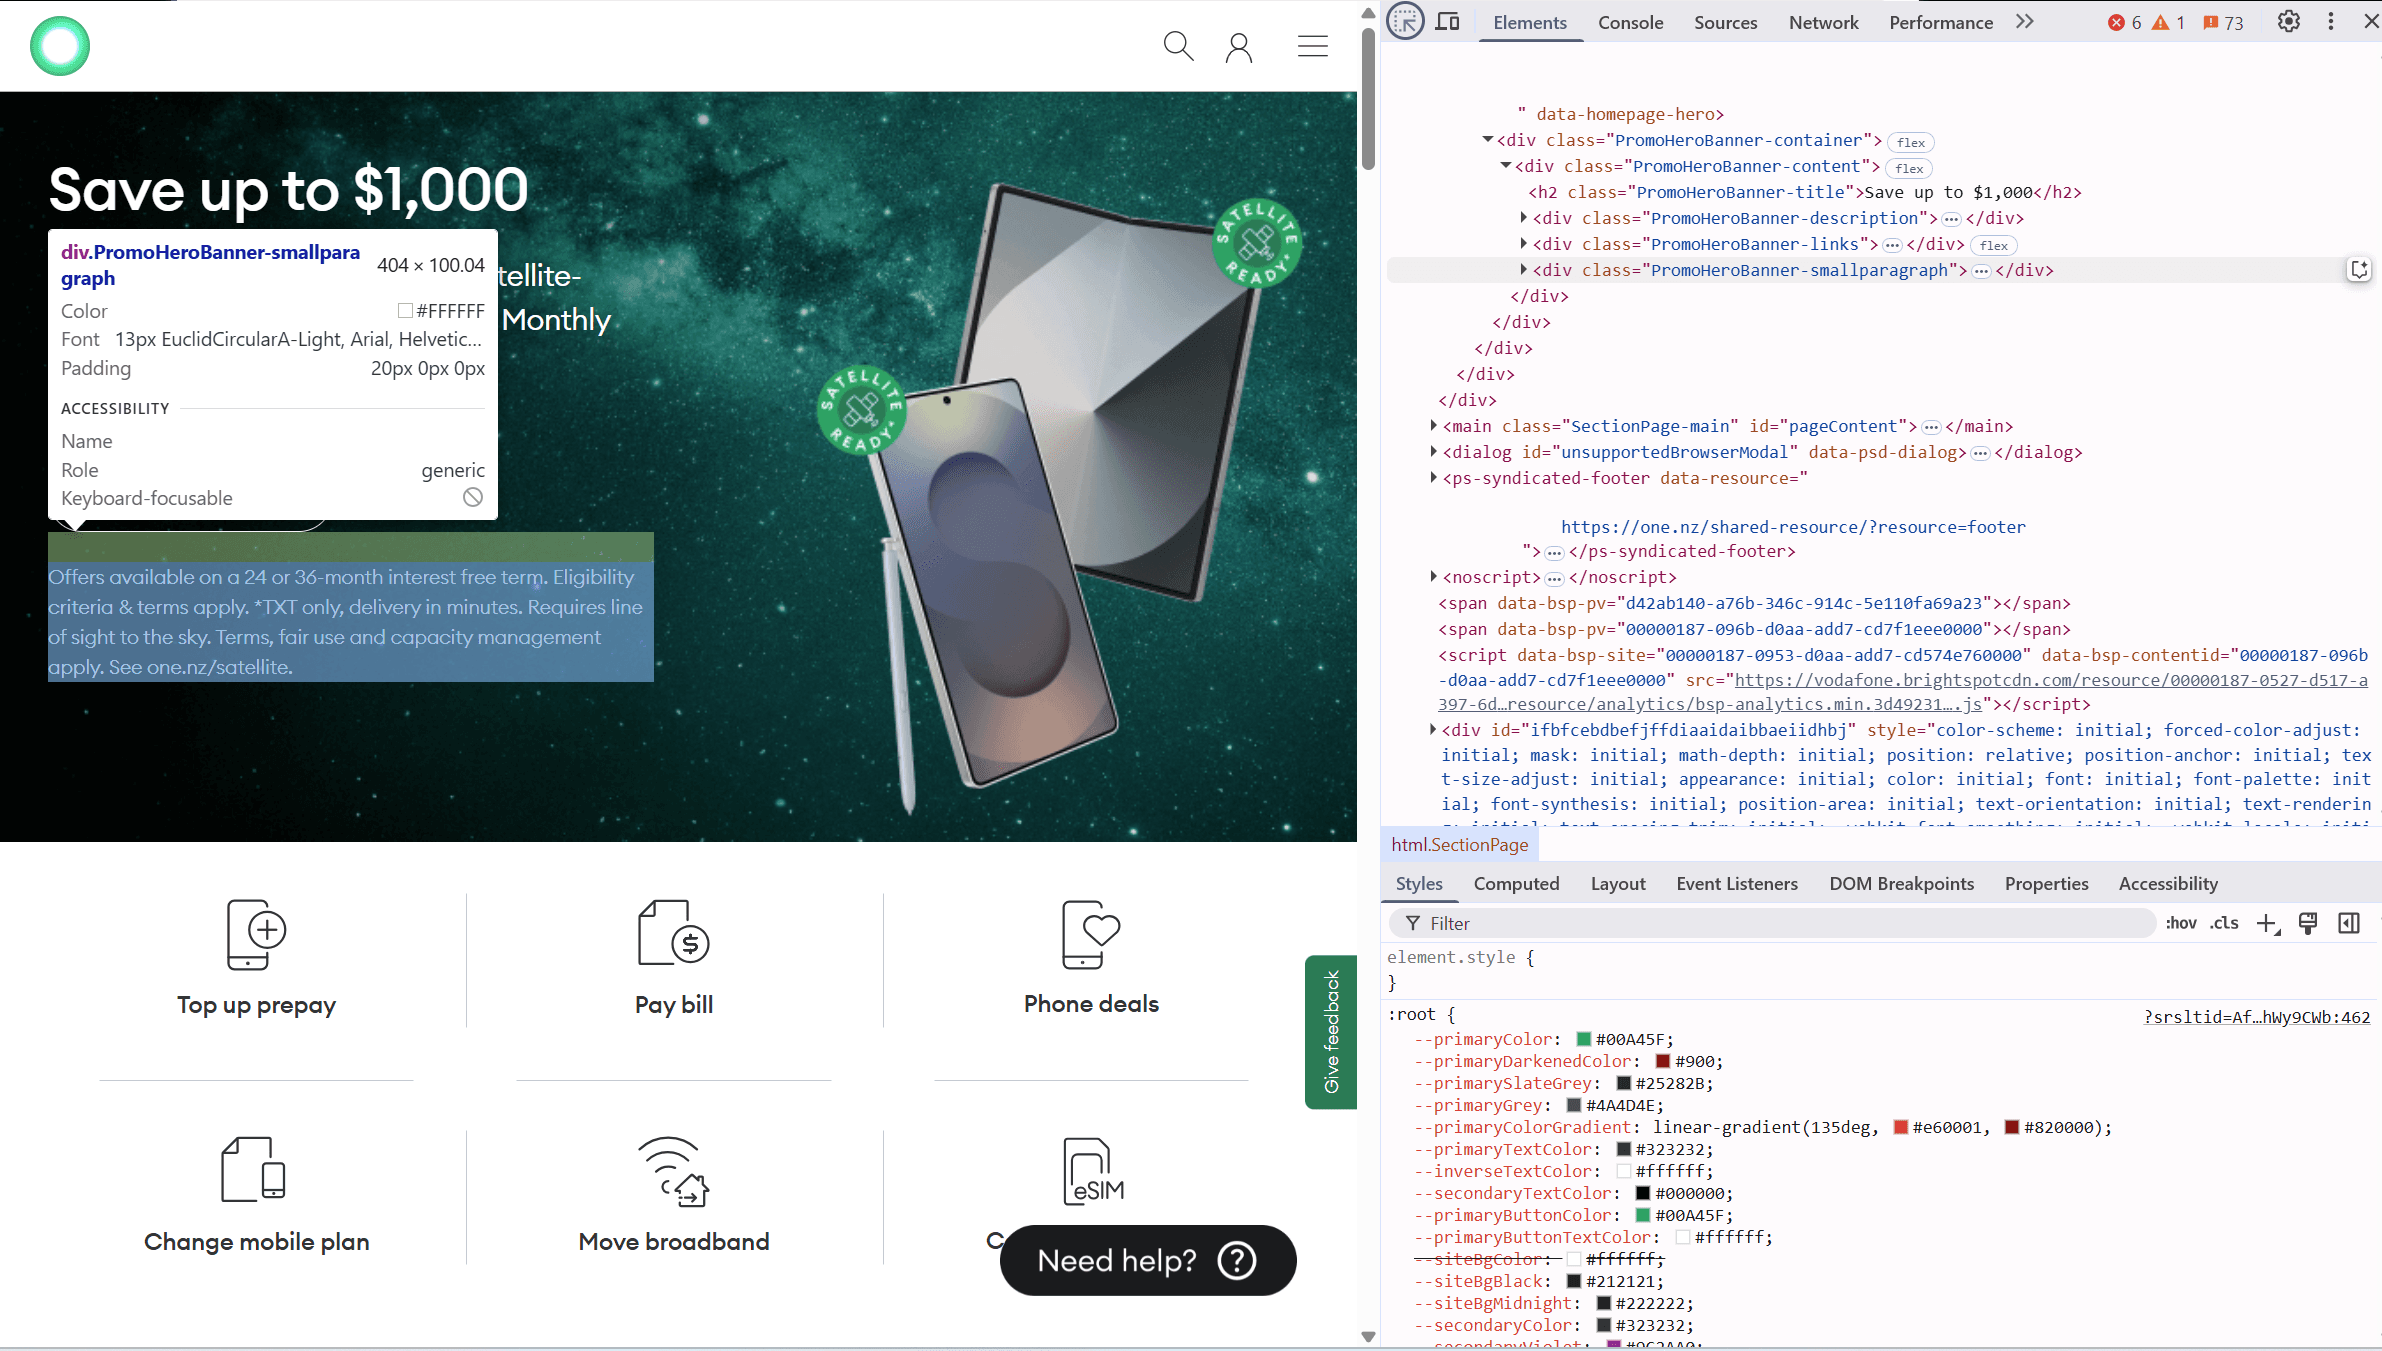2382x1351 pixels.
Task: Select the h2 PromoHeroBanner-title DOM line
Action: click(1805, 192)
